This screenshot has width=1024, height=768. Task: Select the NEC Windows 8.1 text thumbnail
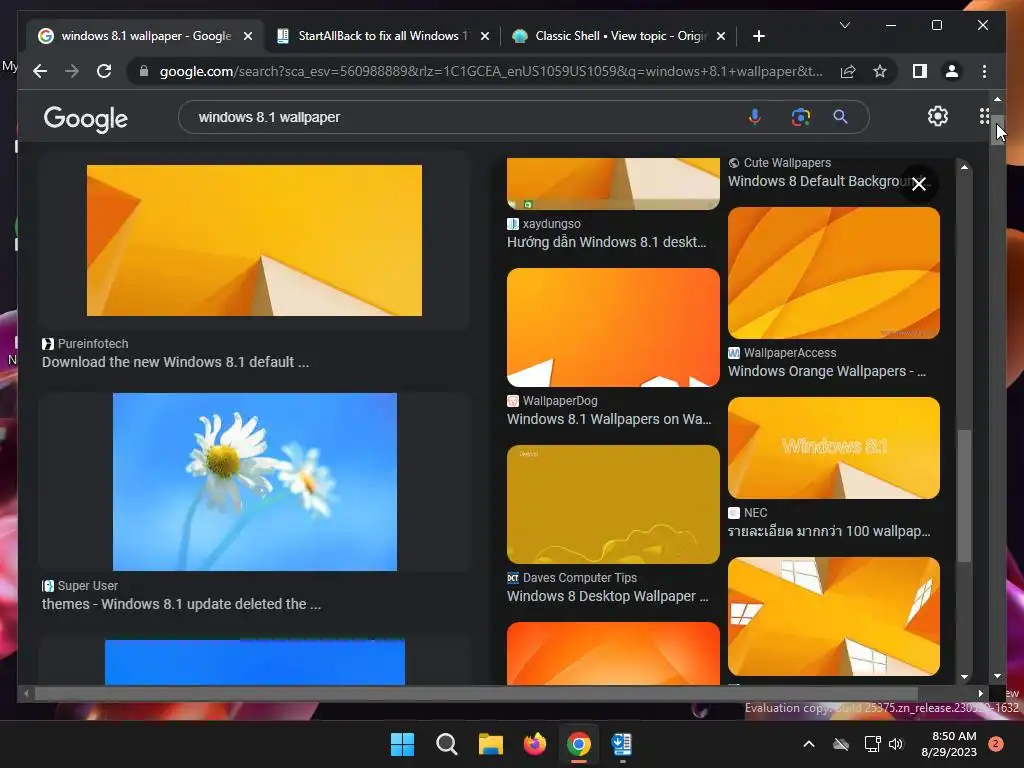click(834, 448)
